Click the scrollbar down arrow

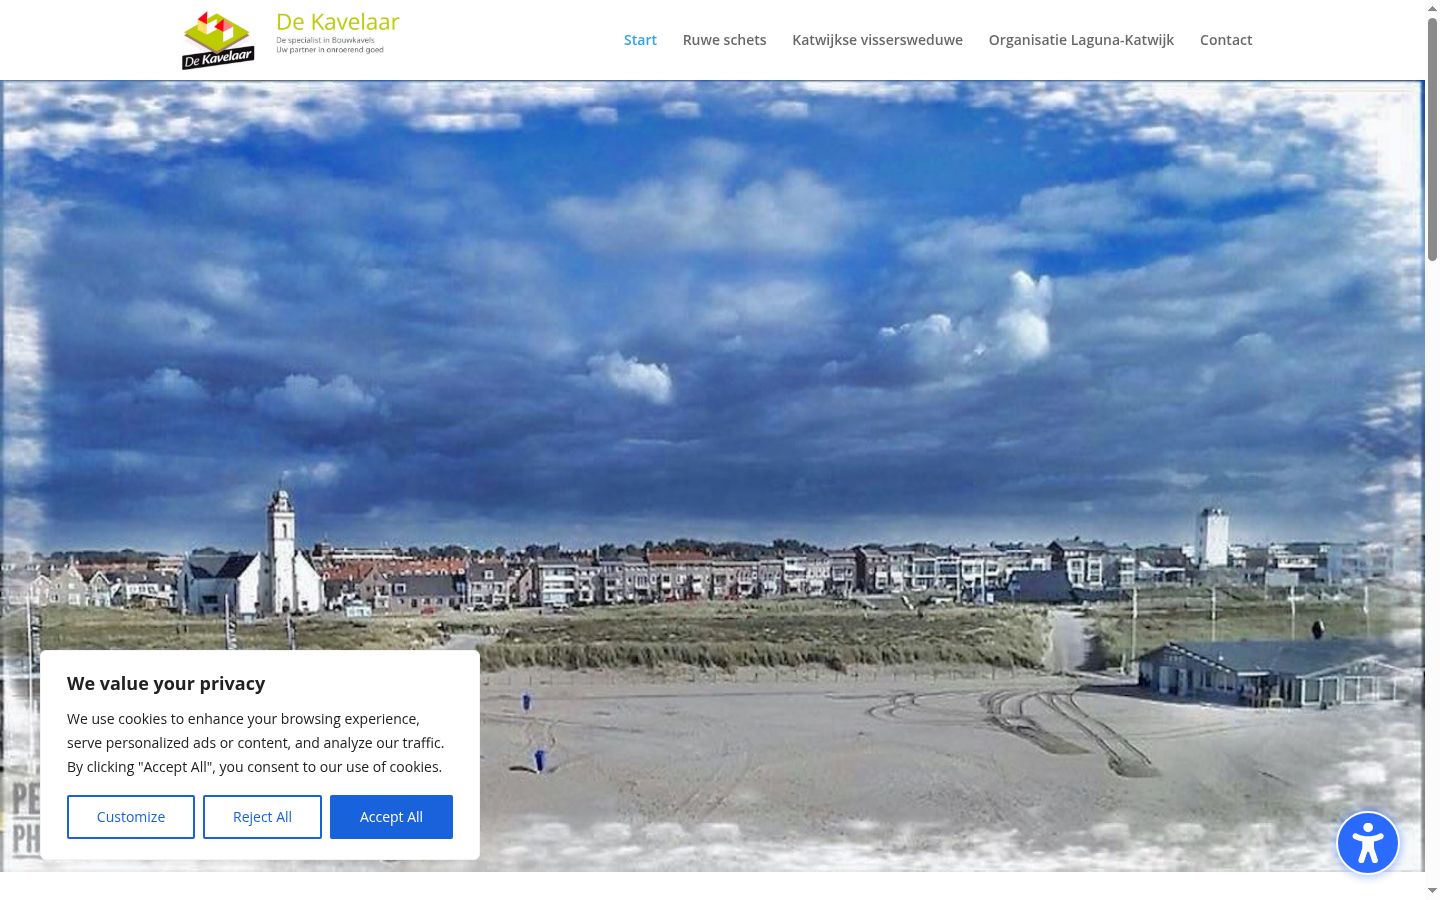(x=1432, y=890)
